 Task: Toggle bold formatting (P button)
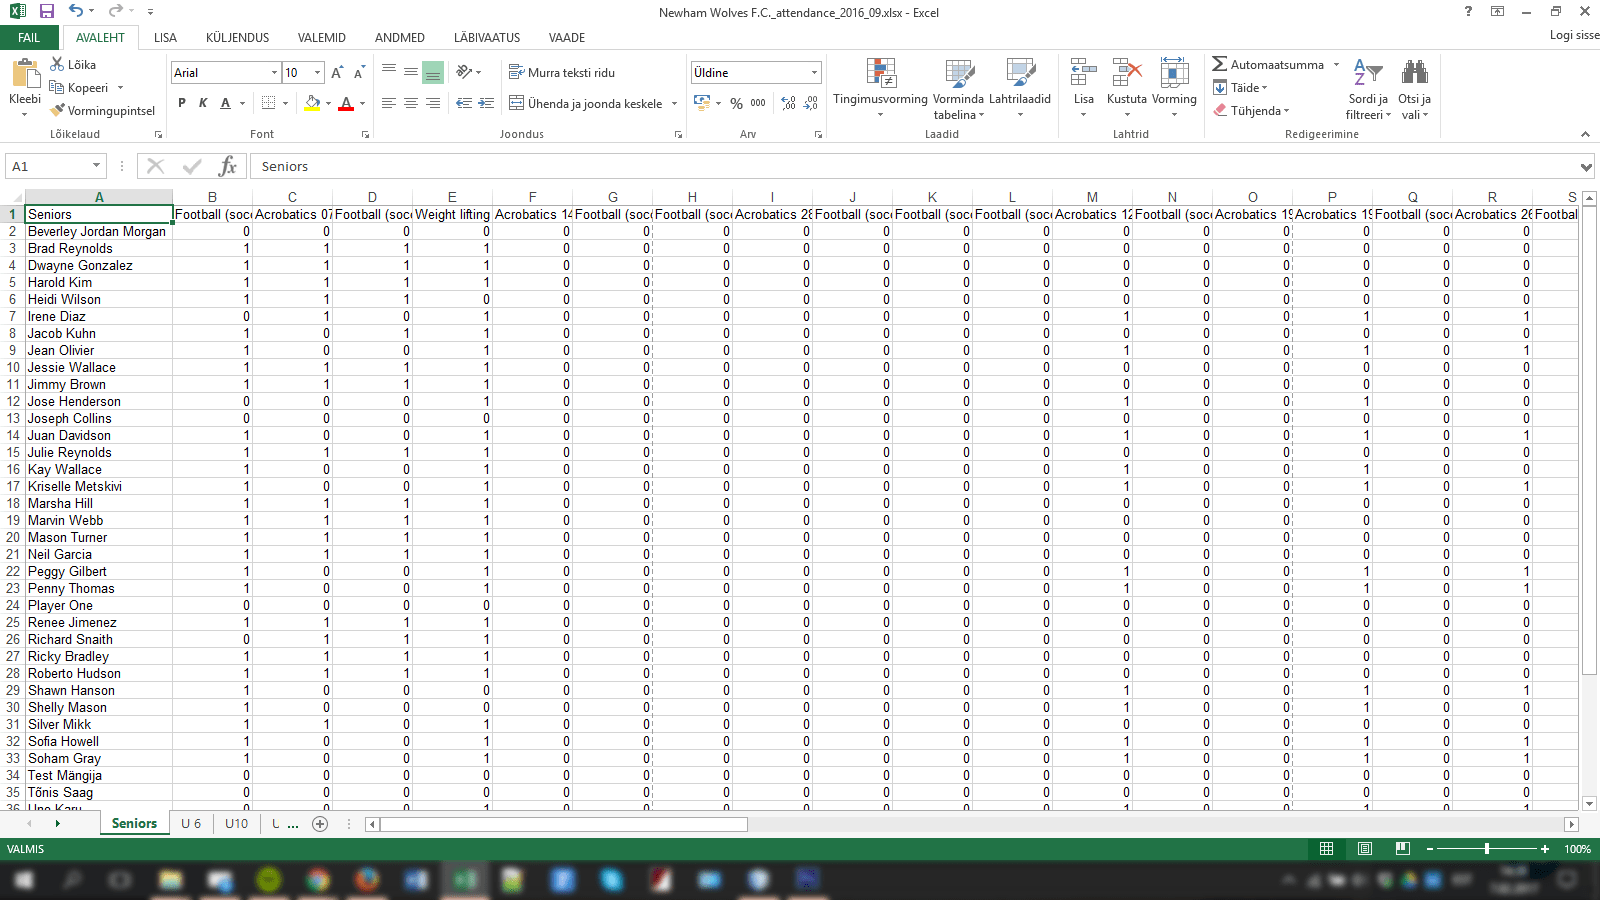coord(181,103)
